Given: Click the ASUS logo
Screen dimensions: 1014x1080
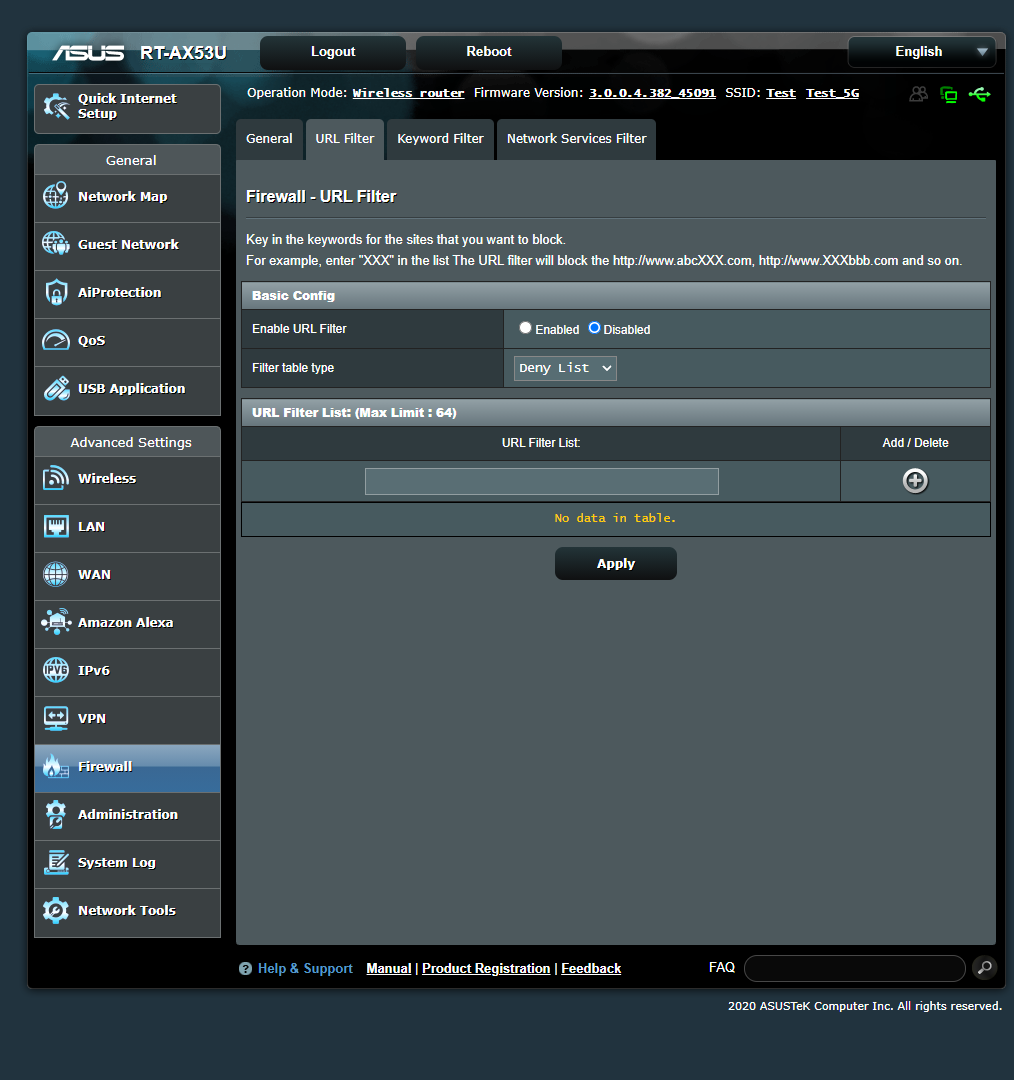Looking at the screenshot, I should coord(88,52).
